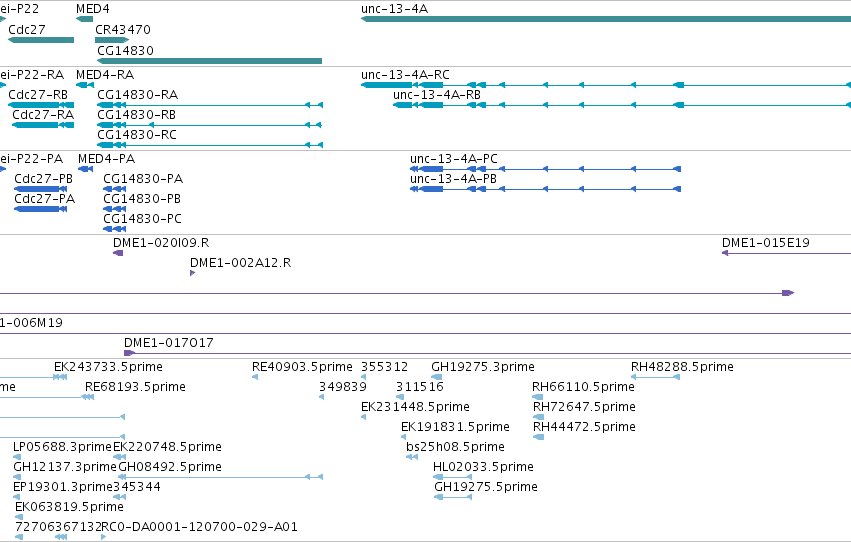
Task: Click EST EP19301.3prime label
Action: click(x=63, y=487)
